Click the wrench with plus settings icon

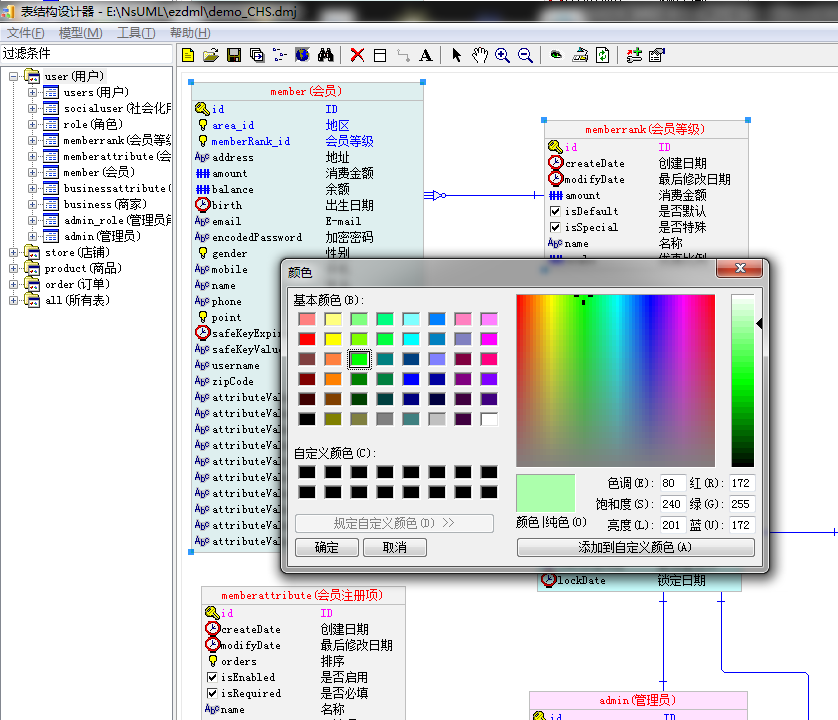point(634,55)
